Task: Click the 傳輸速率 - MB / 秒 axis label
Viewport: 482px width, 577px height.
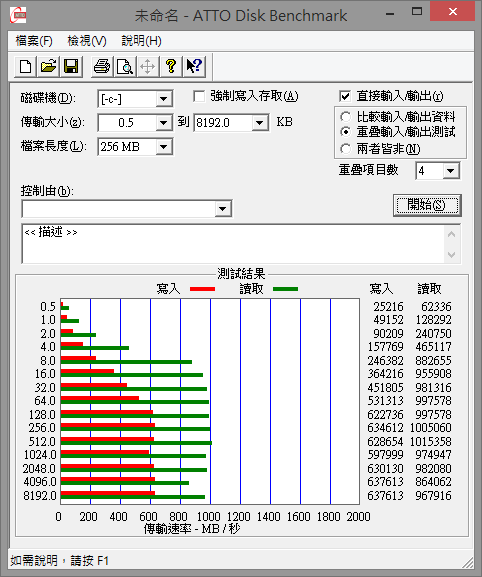Action: (192, 529)
